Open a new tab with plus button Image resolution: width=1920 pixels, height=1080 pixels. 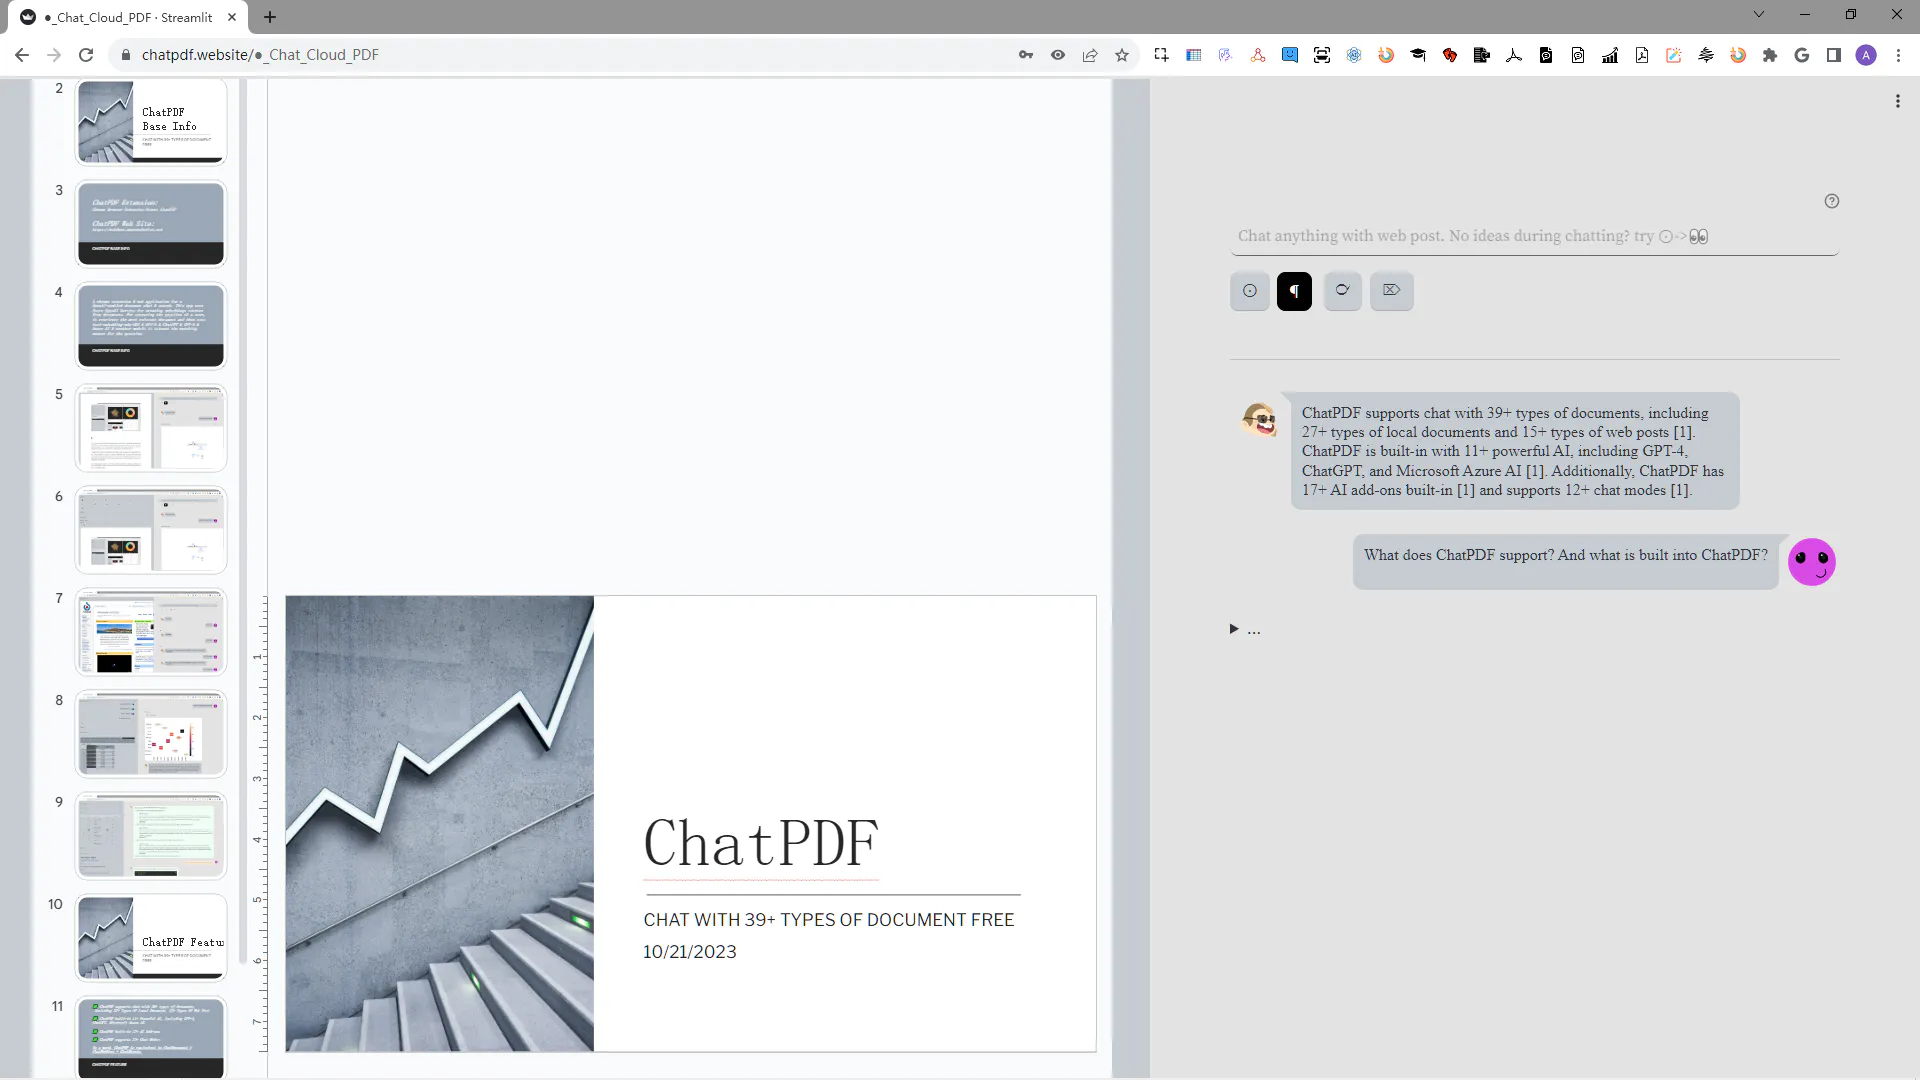(x=270, y=17)
